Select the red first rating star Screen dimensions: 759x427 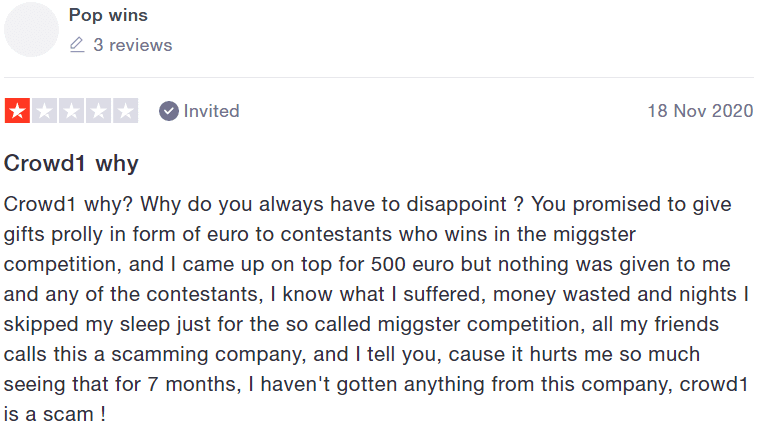tap(17, 111)
